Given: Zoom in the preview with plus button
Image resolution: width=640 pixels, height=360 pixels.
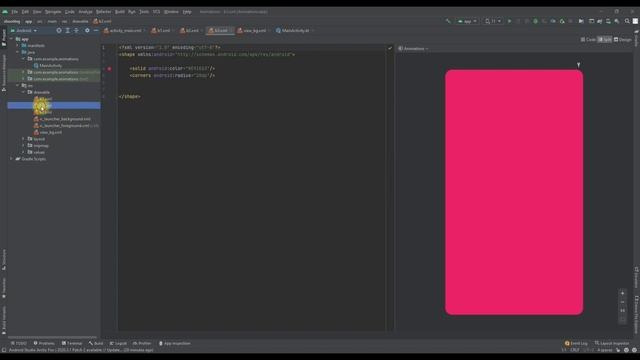Looking at the screenshot, I should 622,293.
